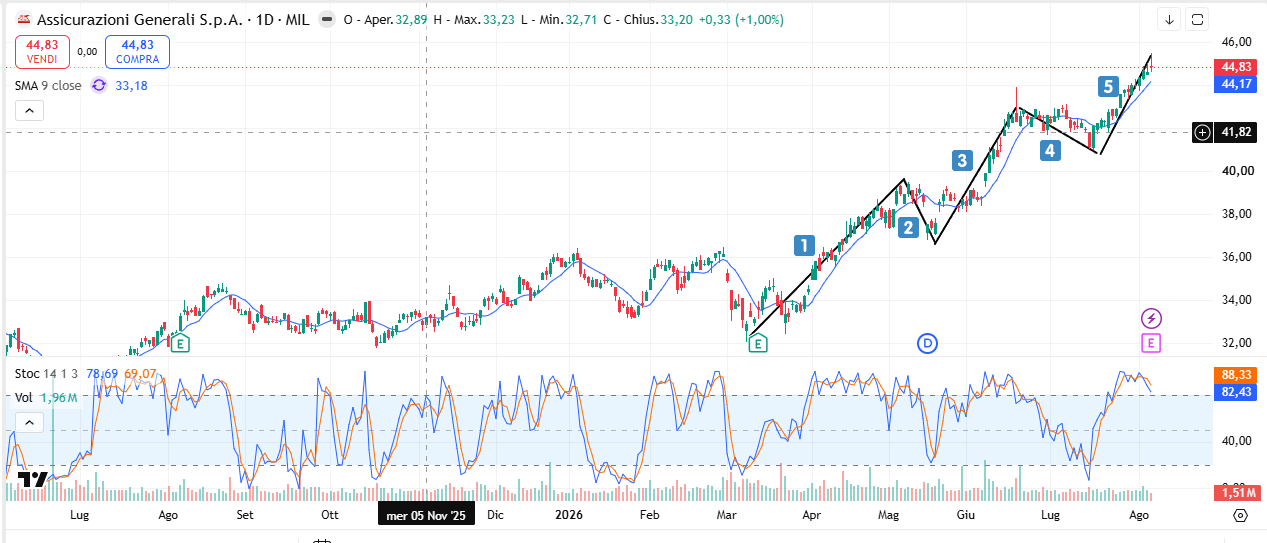Click the 38,00 price scale label
This screenshot has height=543, width=1267.
tap(1237, 213)
